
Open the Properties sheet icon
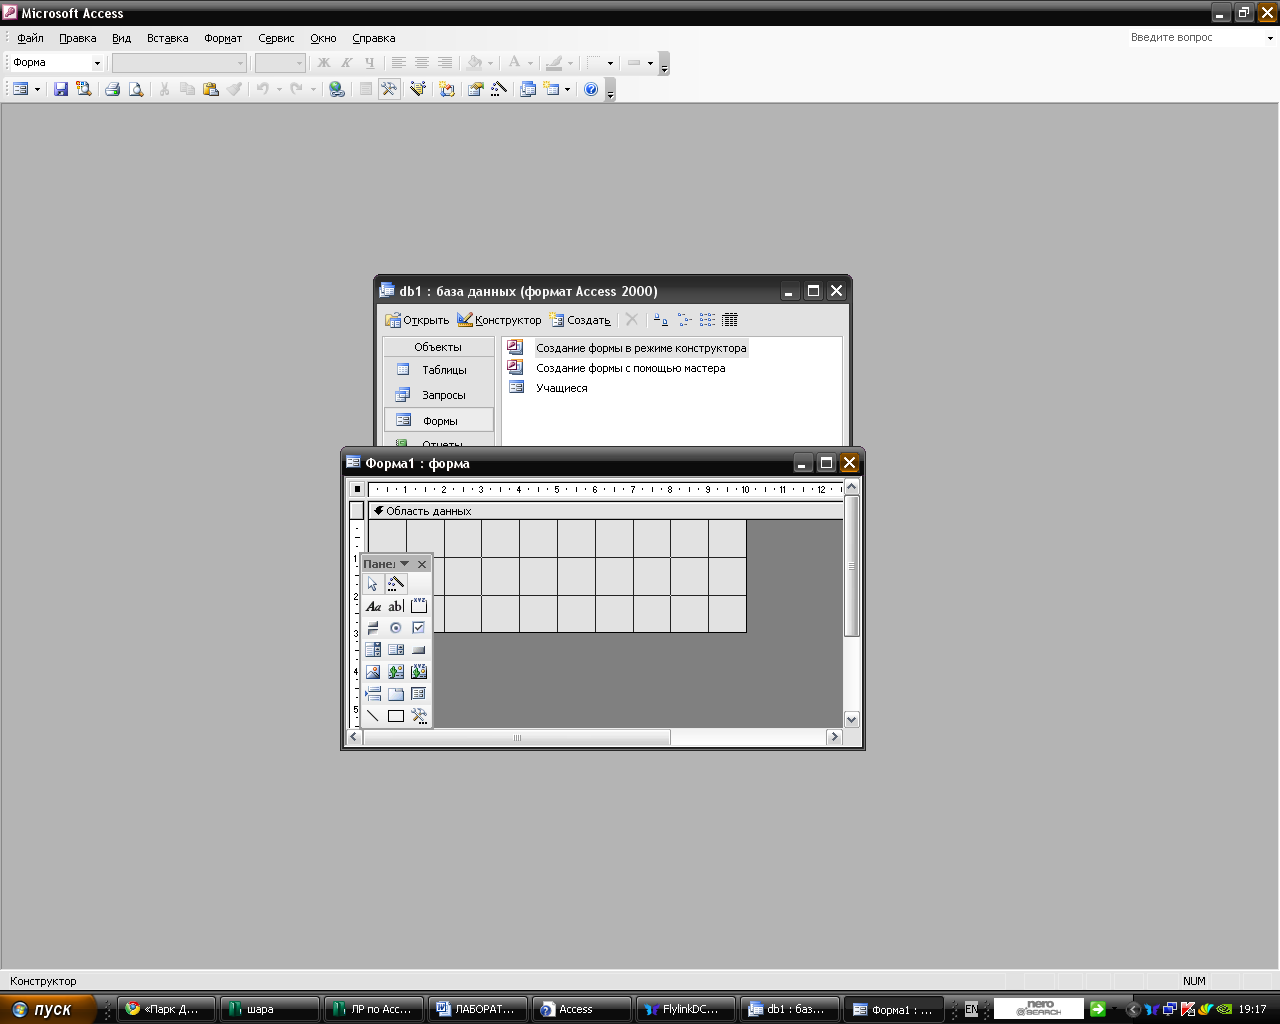tap(475, 89)
